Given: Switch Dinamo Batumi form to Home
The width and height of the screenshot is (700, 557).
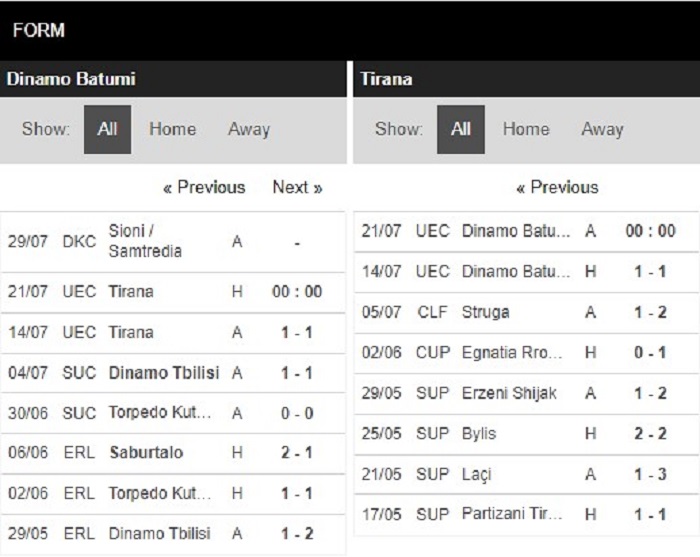Looking at the screenshot, I should click(x=172, y=129).
